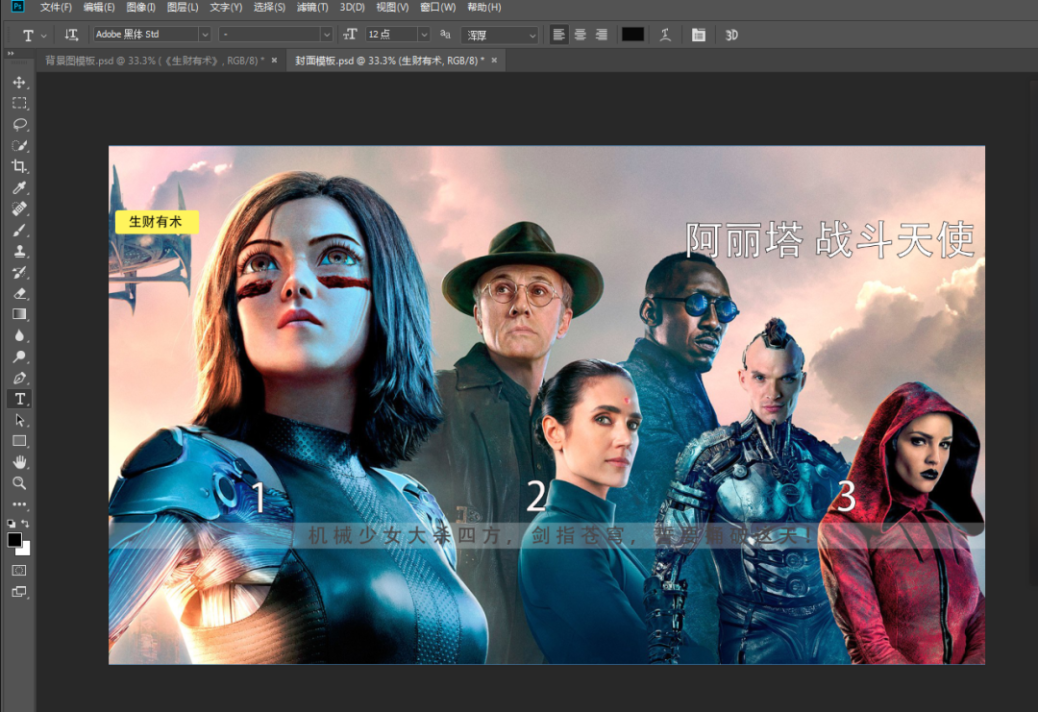1038x712 pixels.
Task: Select the Eyedropper tool
Action: tap(19, 188)
